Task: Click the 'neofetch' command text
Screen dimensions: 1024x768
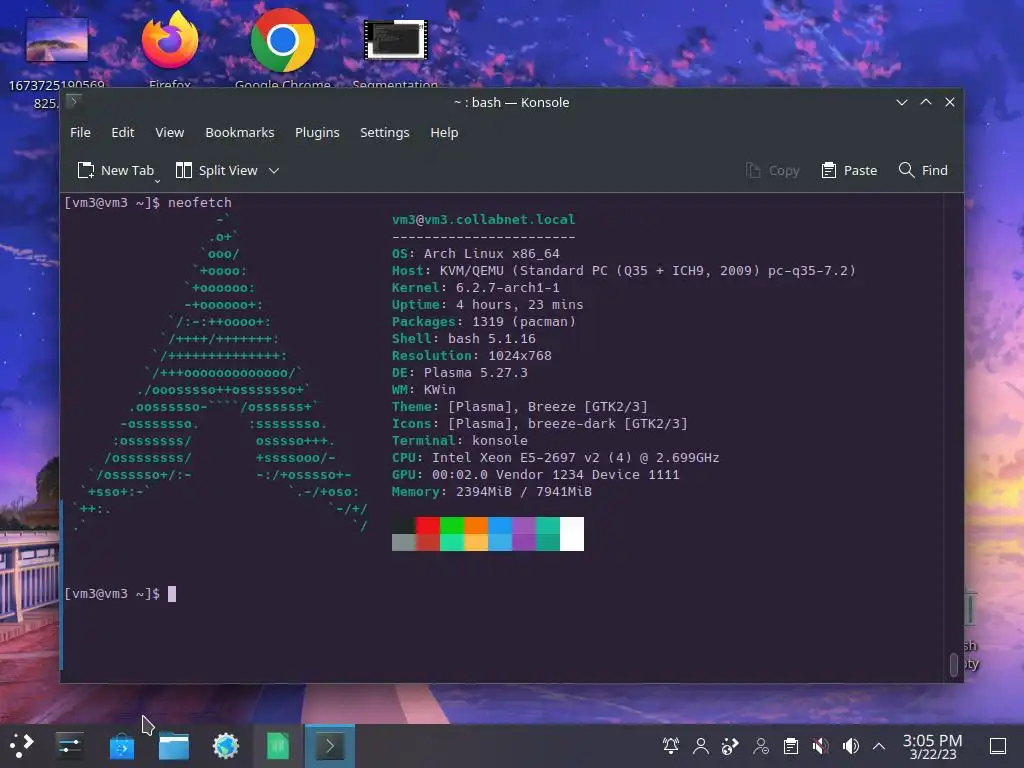Action: pyautogui.click(x=200, y=202)
